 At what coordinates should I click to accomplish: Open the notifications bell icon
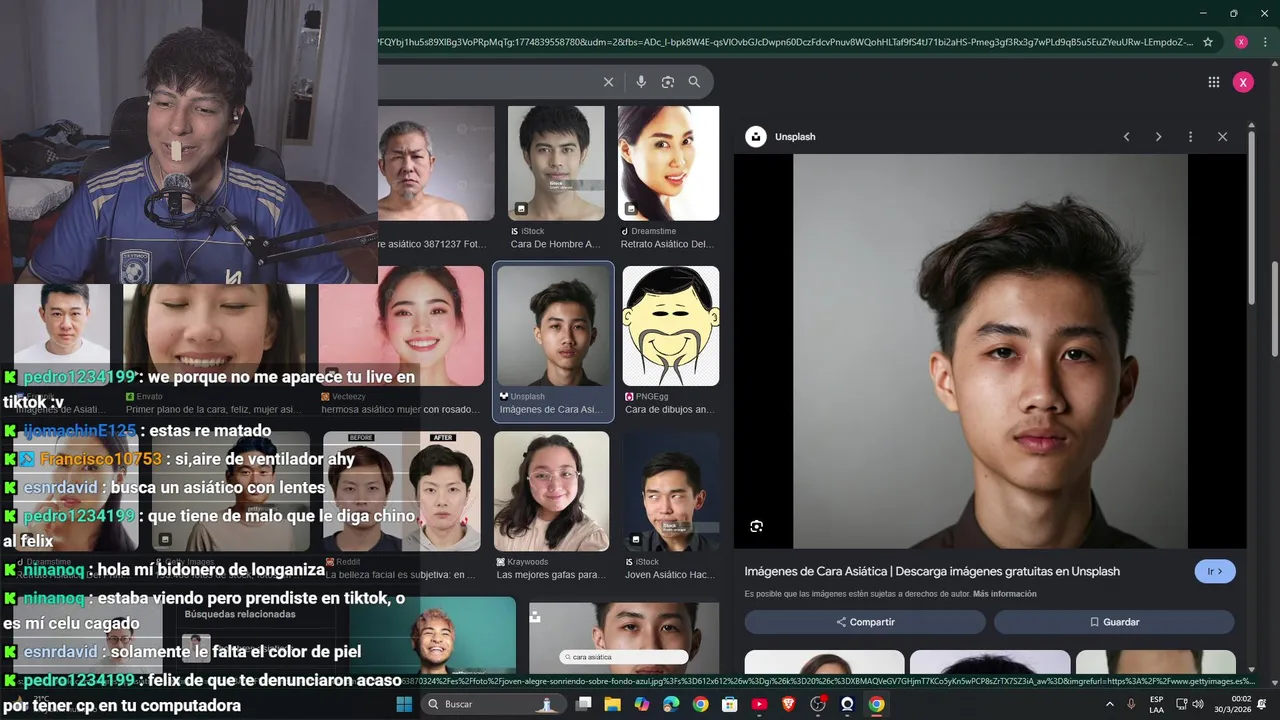point(1262,704)
